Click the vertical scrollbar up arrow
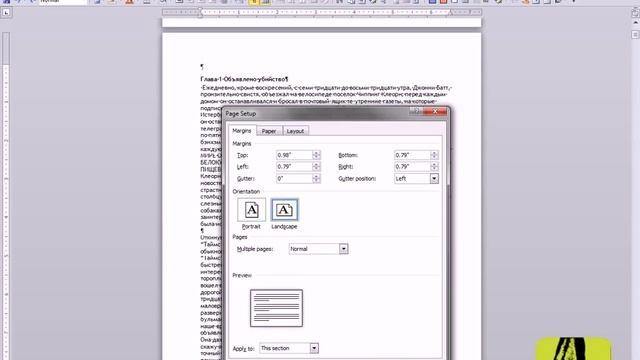 [636, 23]
